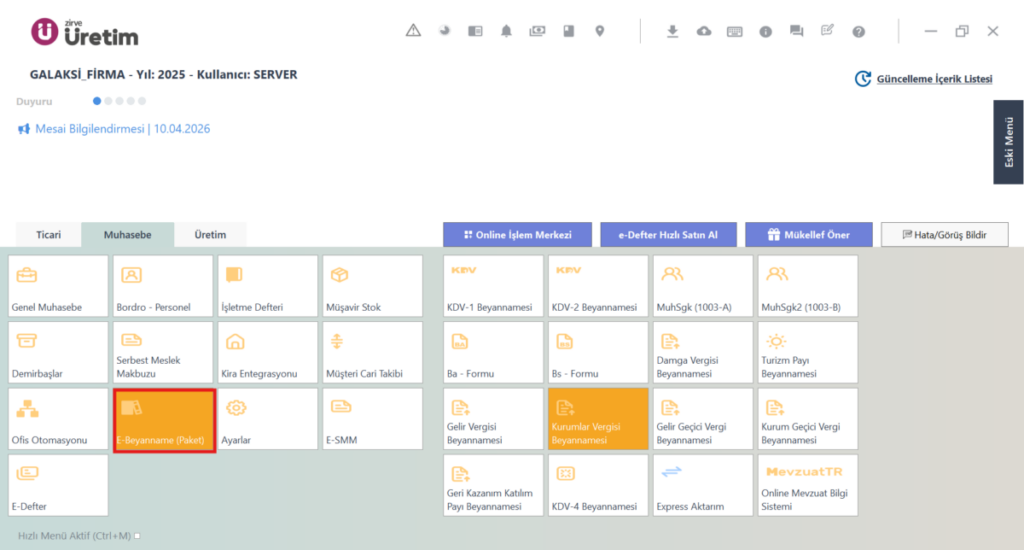Open Damga Vergisi Beyannamesi tile

[x=703, y=352]
